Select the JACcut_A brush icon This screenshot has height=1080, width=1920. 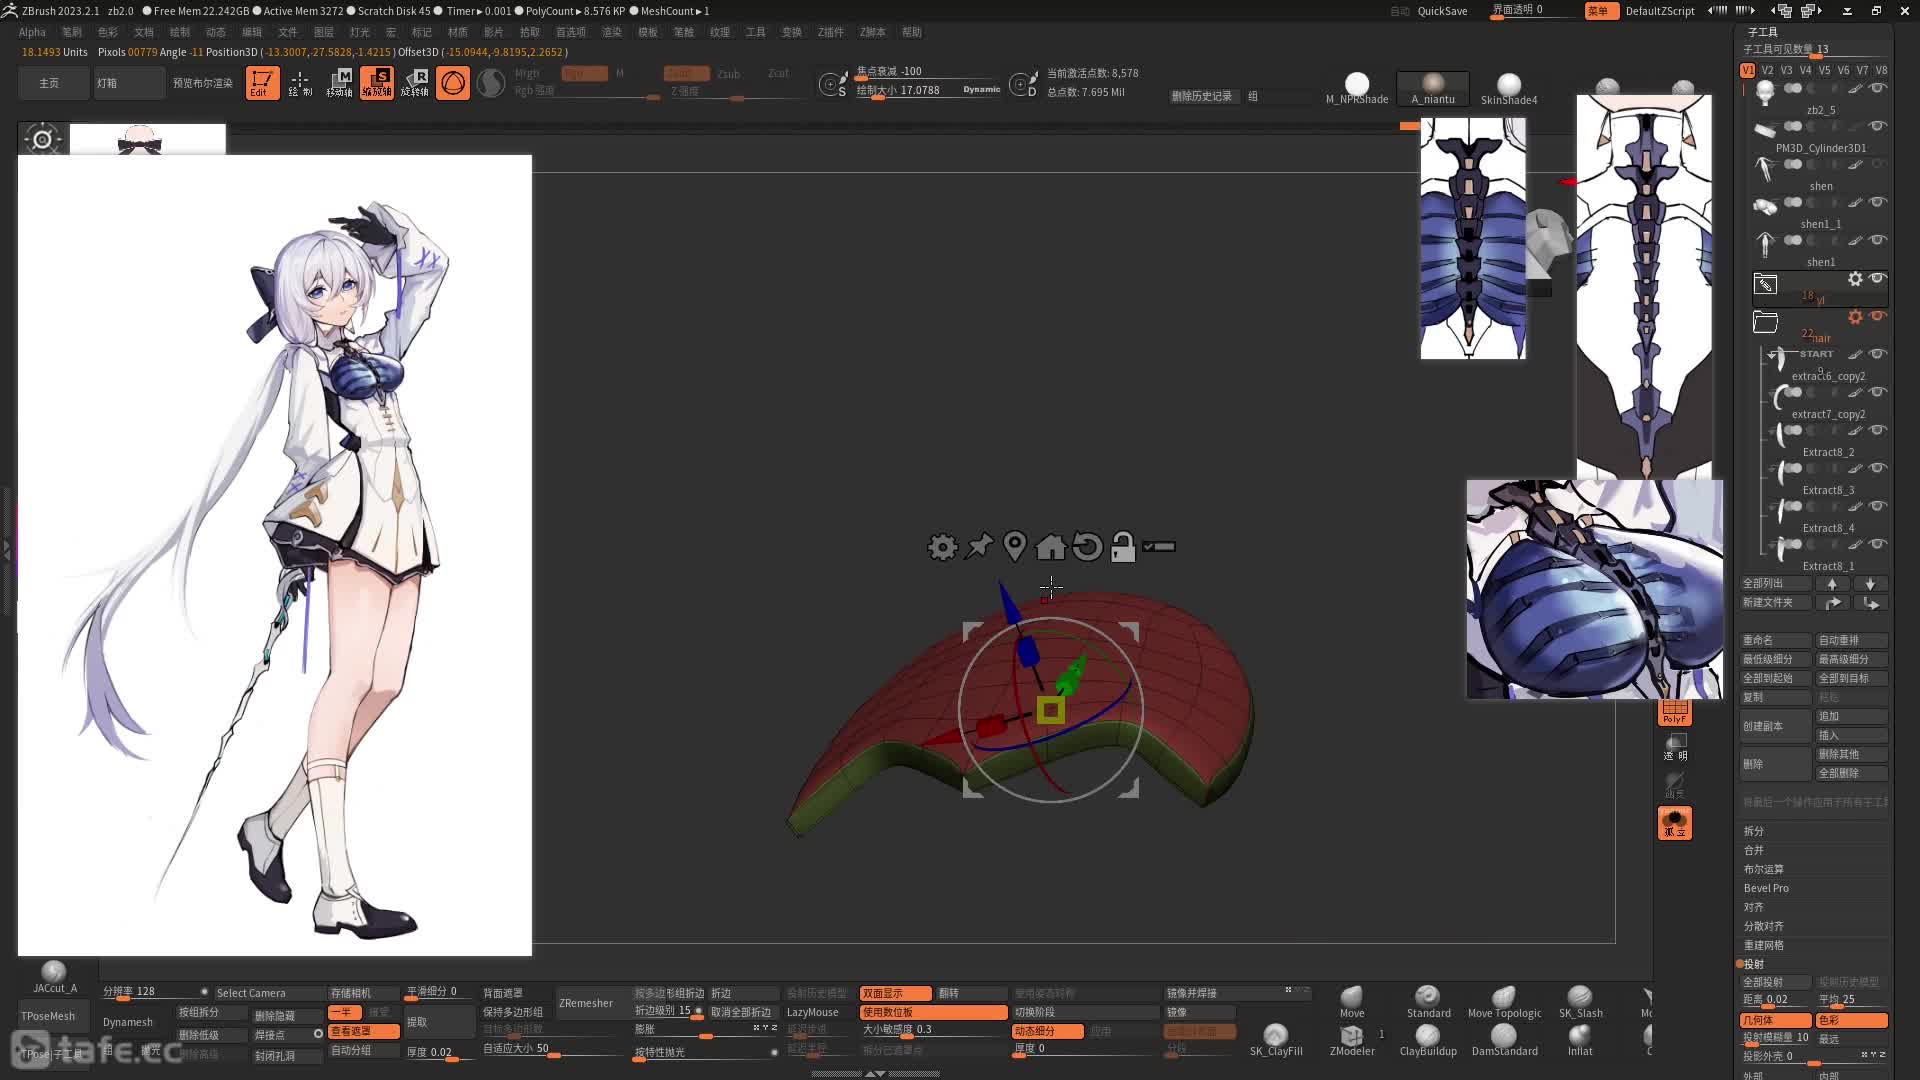click(x=54, y=977)
